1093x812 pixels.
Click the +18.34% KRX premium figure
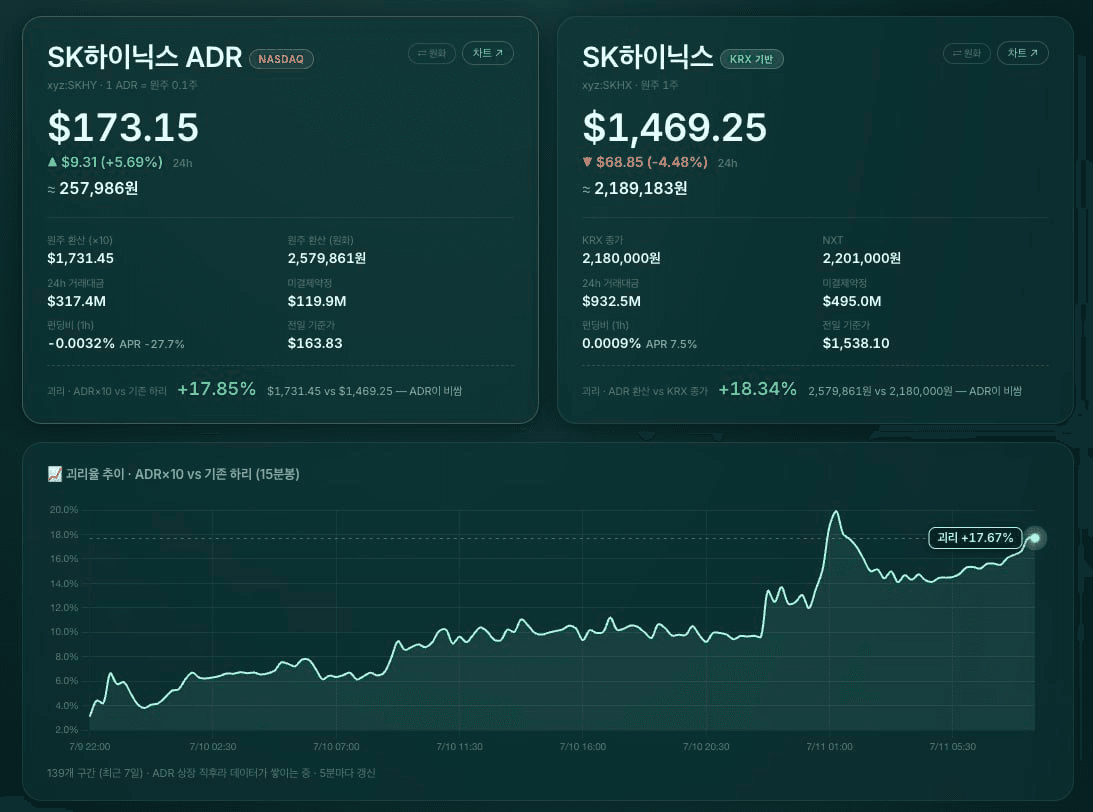[758, 389]
